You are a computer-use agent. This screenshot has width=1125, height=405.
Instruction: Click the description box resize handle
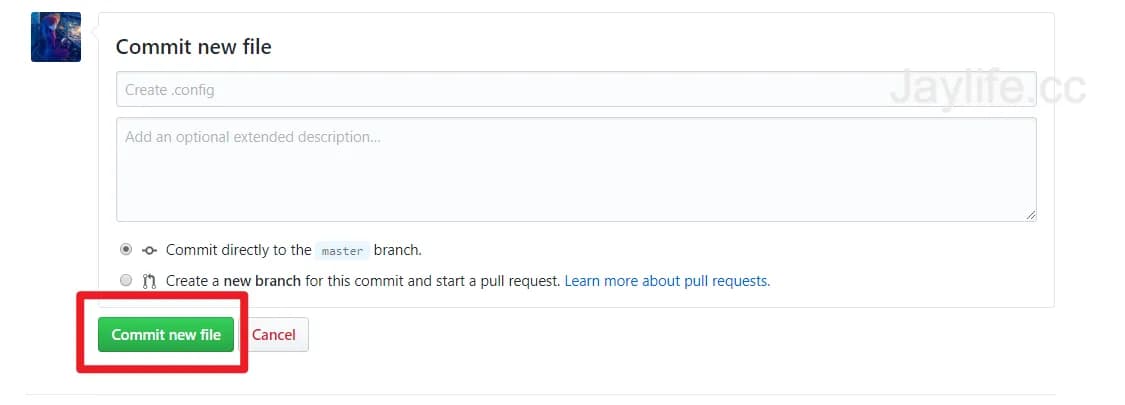(x=1030, y=215)
